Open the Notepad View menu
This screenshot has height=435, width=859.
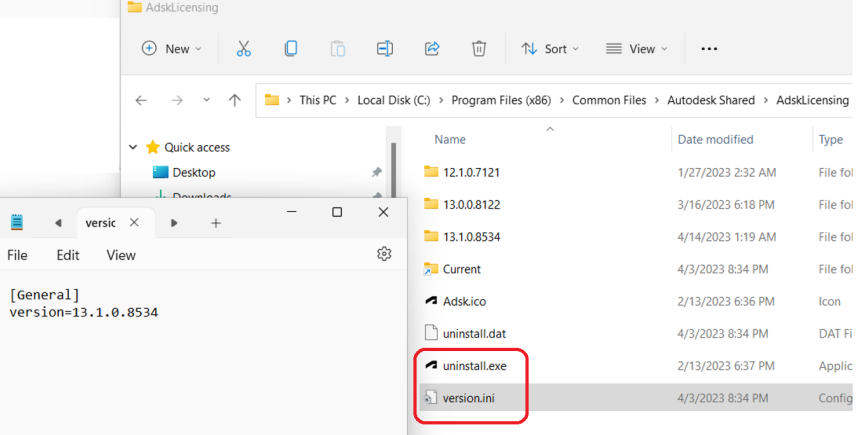[121, 255]
